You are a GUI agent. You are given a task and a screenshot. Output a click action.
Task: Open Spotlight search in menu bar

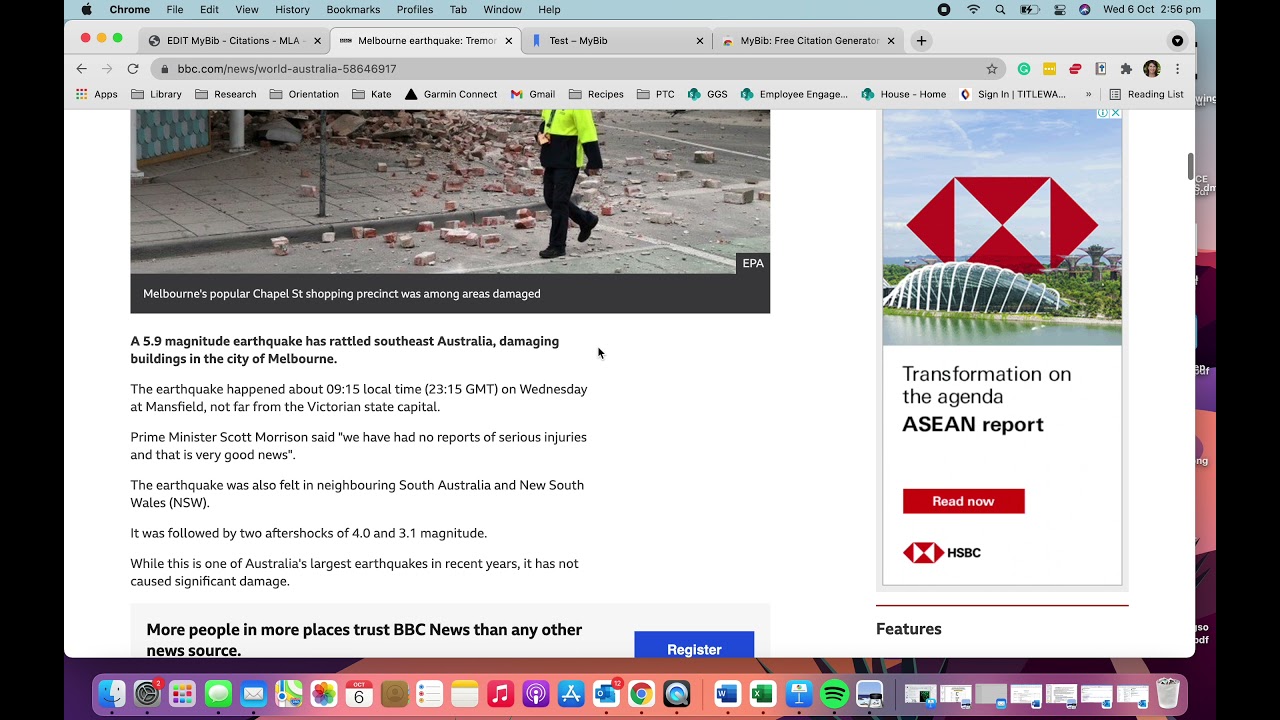pyautogui.click(x=1000, y=10)
